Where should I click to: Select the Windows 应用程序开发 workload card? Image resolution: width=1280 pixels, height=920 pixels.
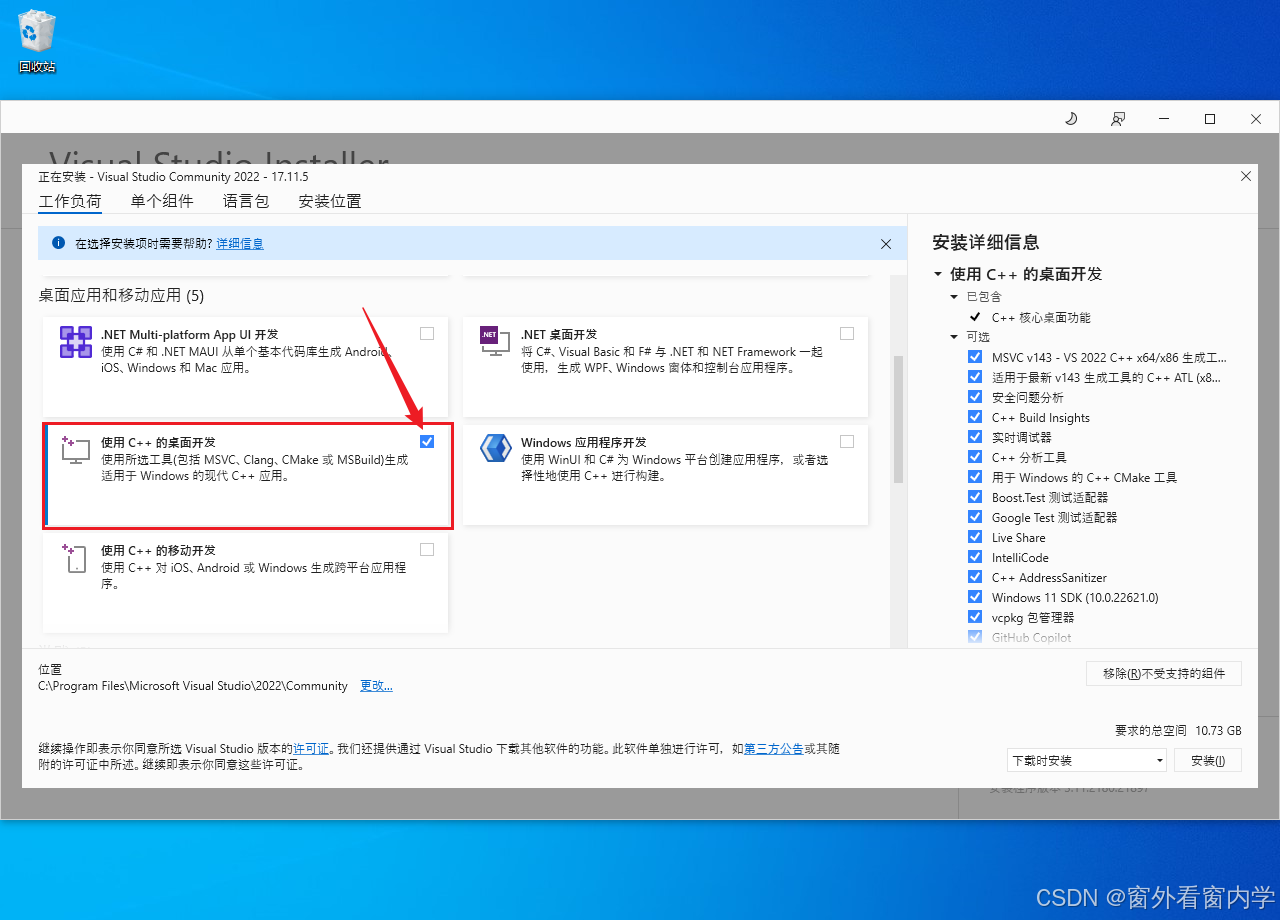[665, 475]
